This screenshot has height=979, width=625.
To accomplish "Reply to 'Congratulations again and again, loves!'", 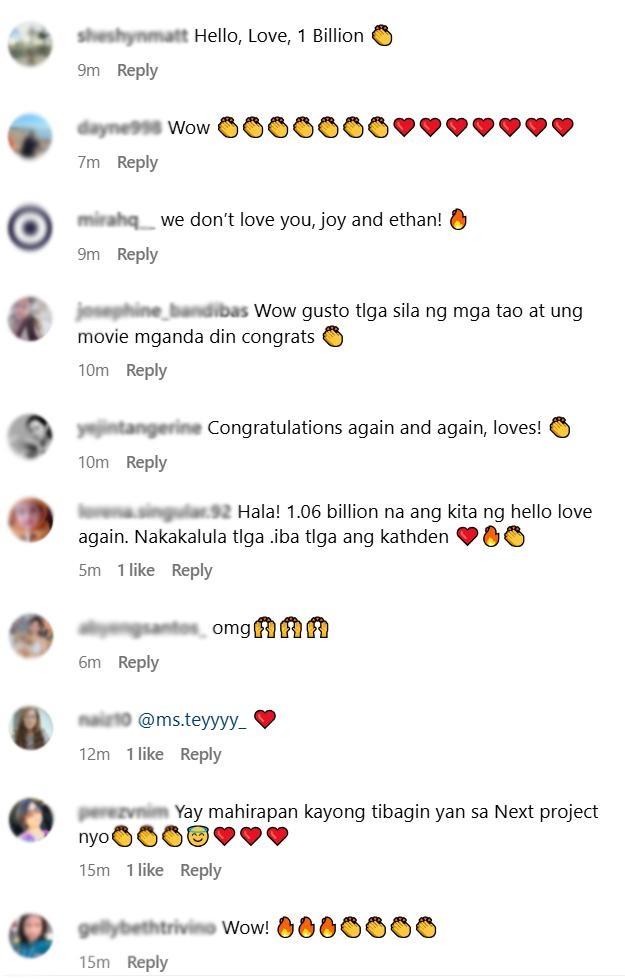I will pyautogui.click(x=146, y=463).
